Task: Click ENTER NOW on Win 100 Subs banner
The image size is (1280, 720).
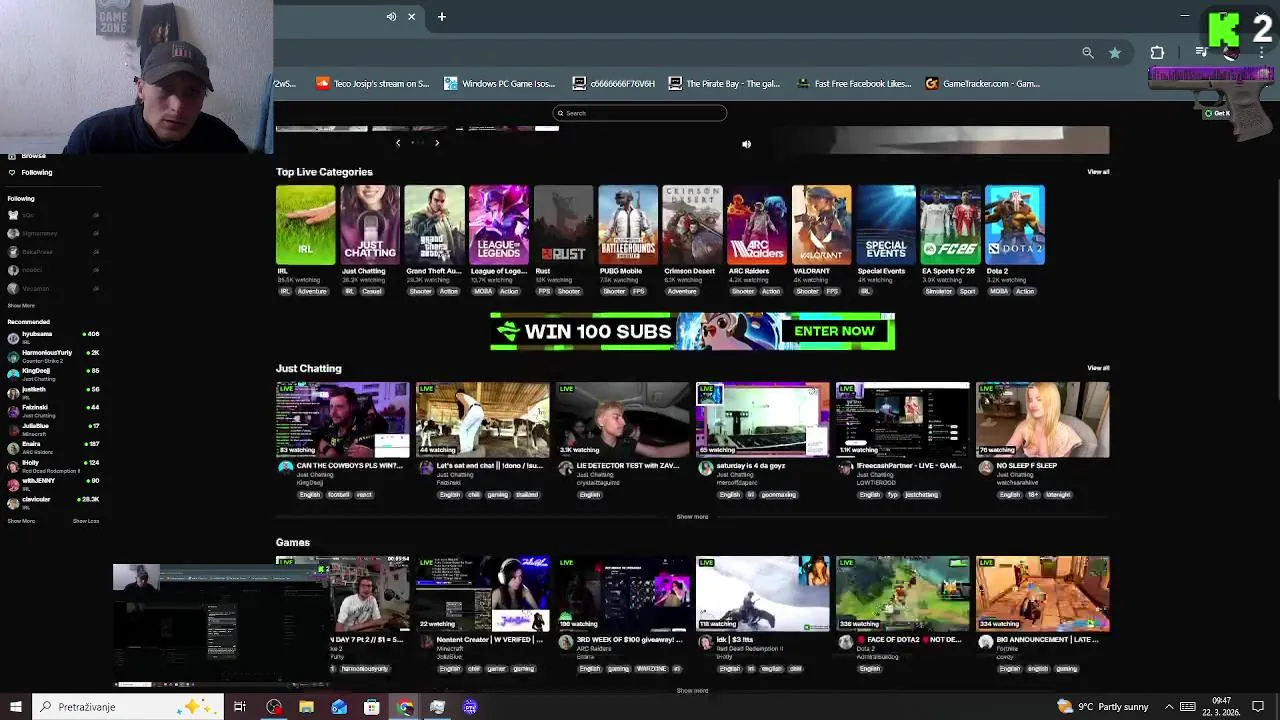Action: [834, 331]
